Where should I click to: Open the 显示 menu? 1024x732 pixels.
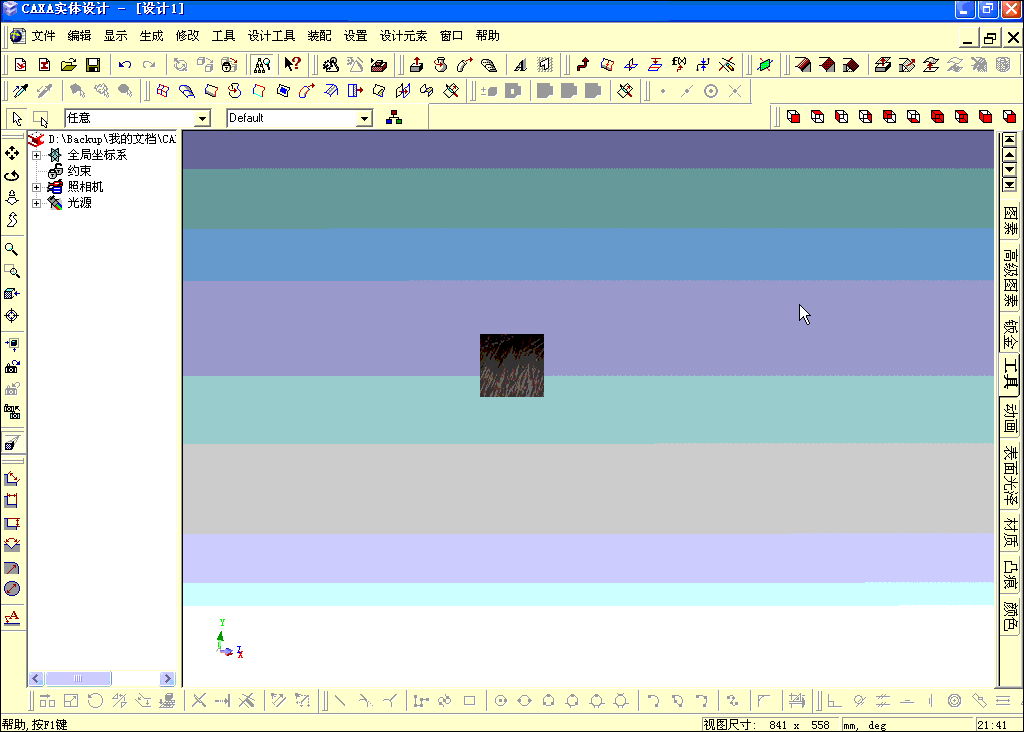click(x=116, y=36)
